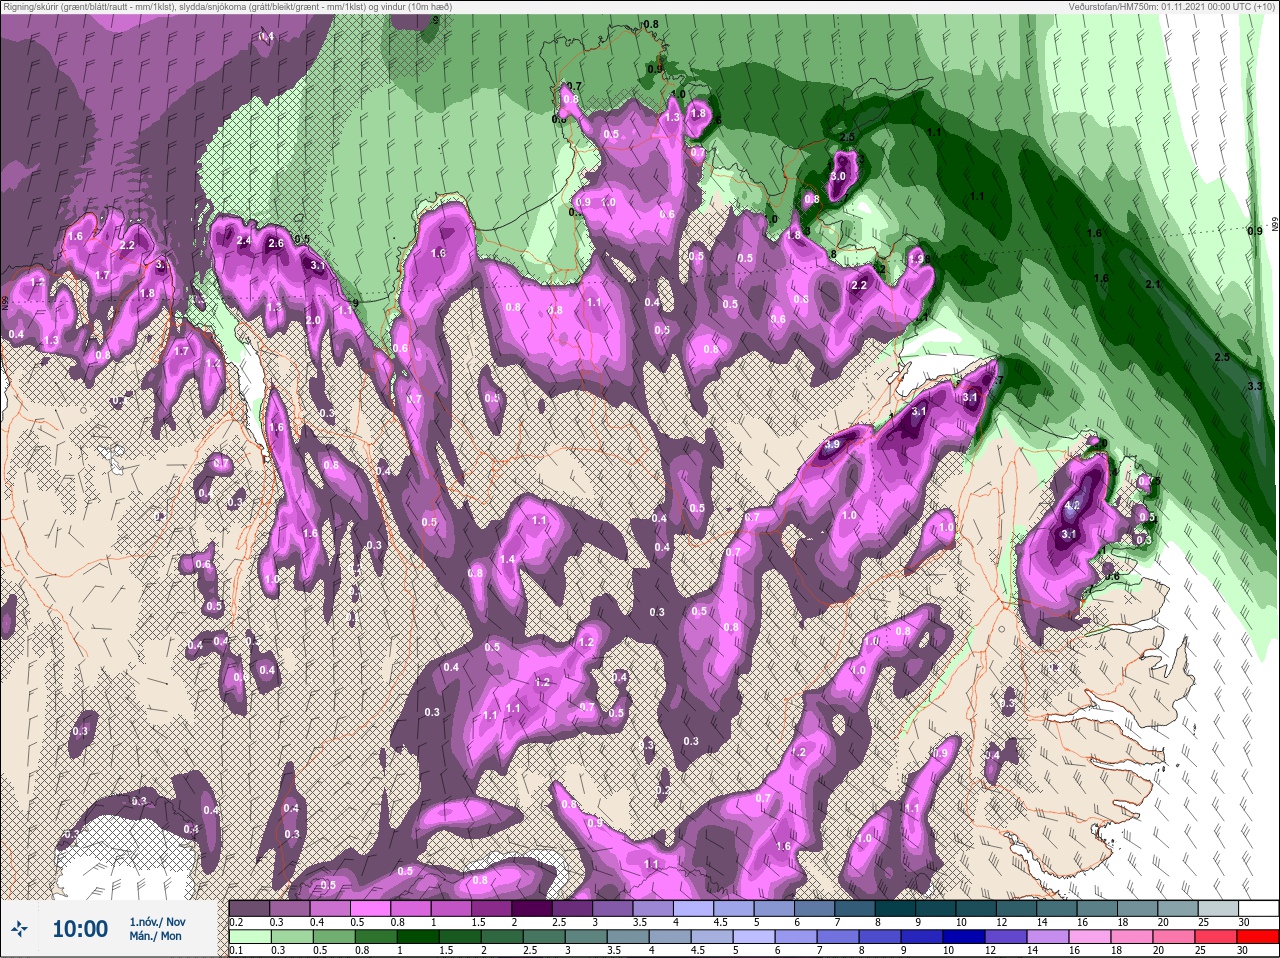This screenshot has height=958, width=1280.
Task: Click the '1.nóv./ Nov' date label
Action: point(157,921)
